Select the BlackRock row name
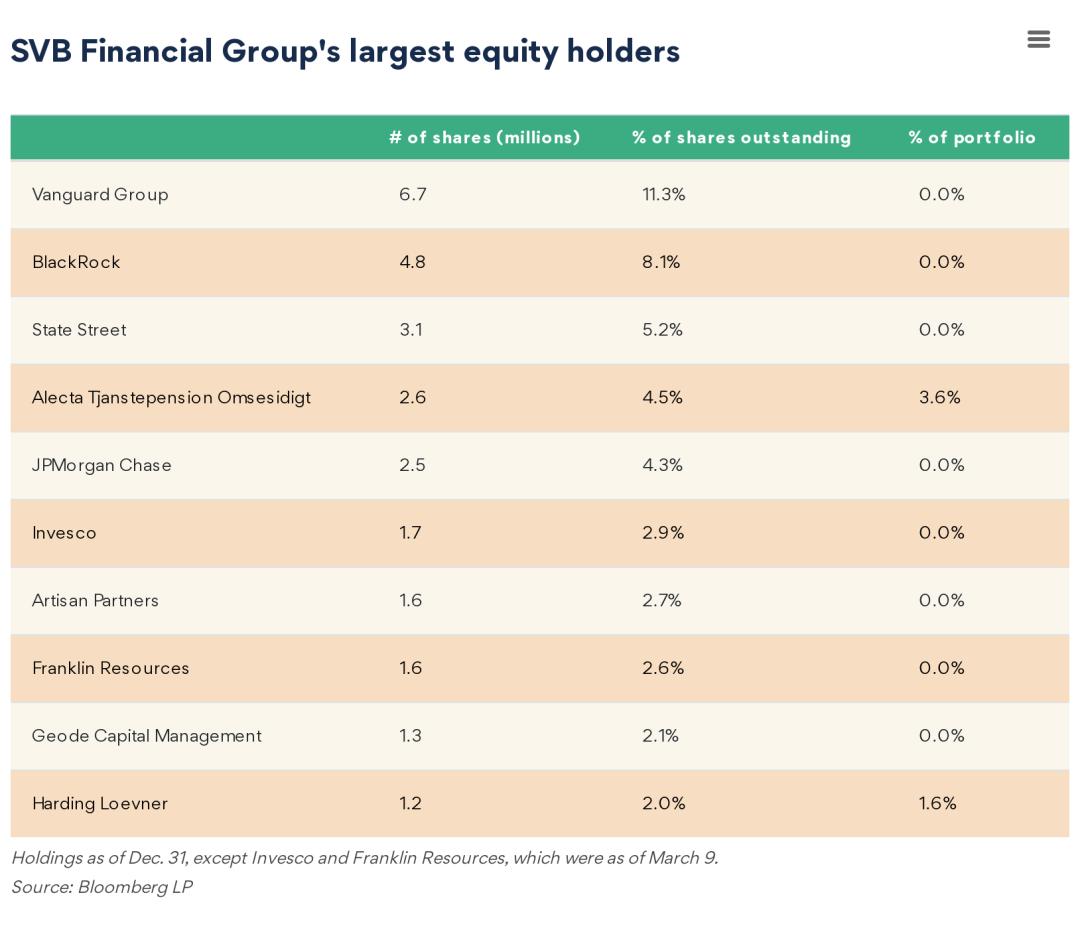1080x938 pixels. click(x=76, y=263)
